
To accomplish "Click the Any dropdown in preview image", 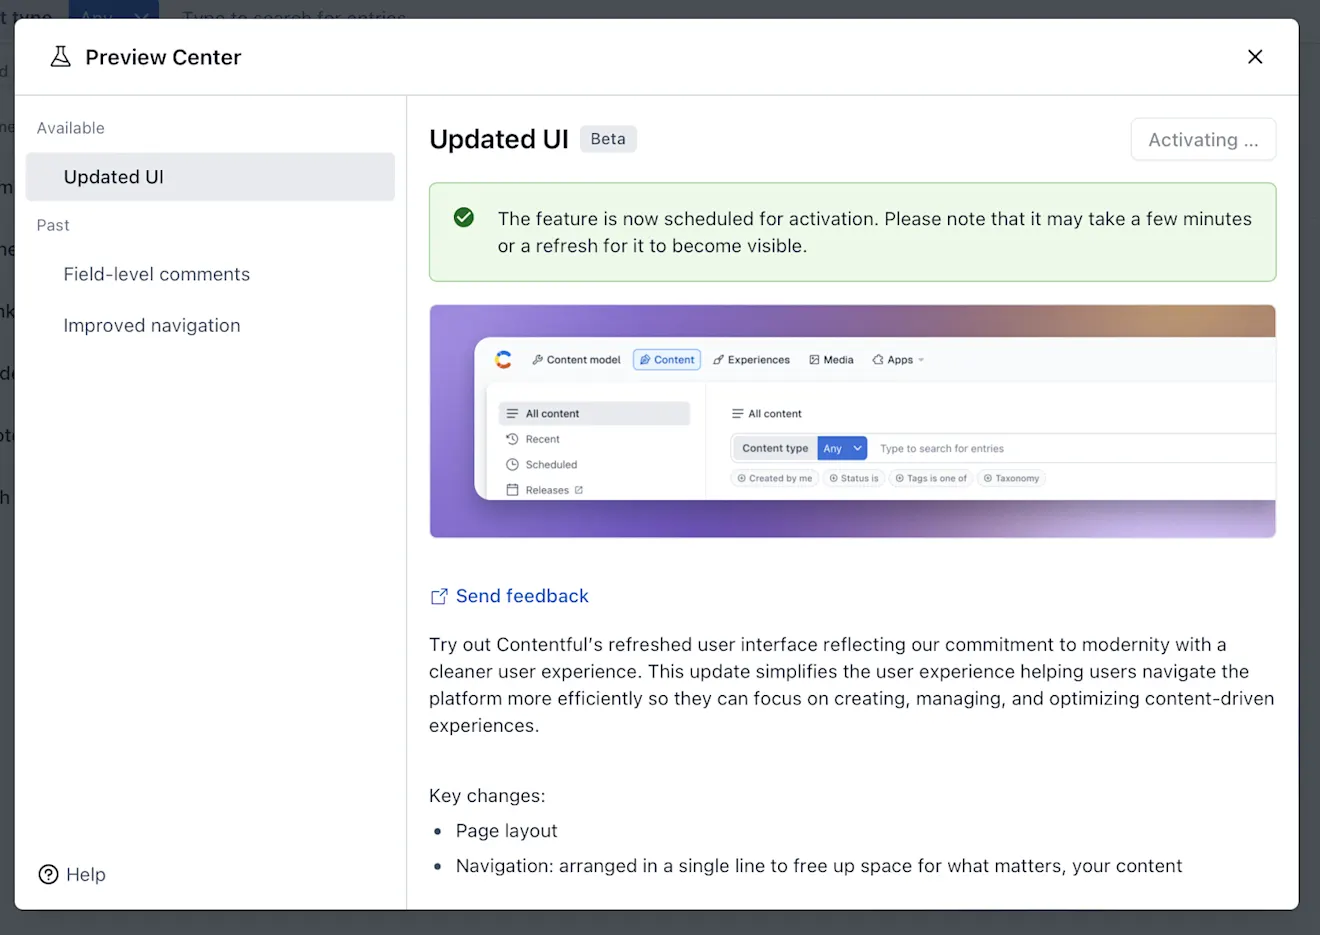I will [x=842, y=448].
